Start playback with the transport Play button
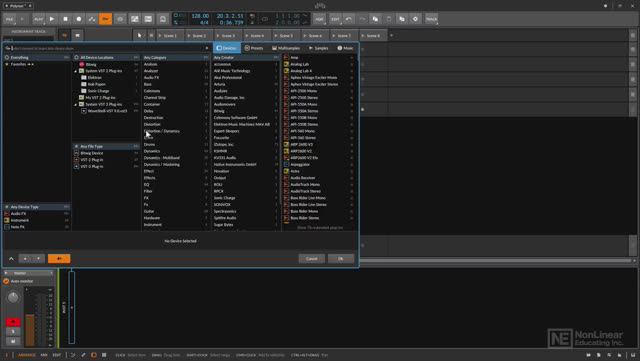This screenshot has height=361, width=640. point(51,19)
